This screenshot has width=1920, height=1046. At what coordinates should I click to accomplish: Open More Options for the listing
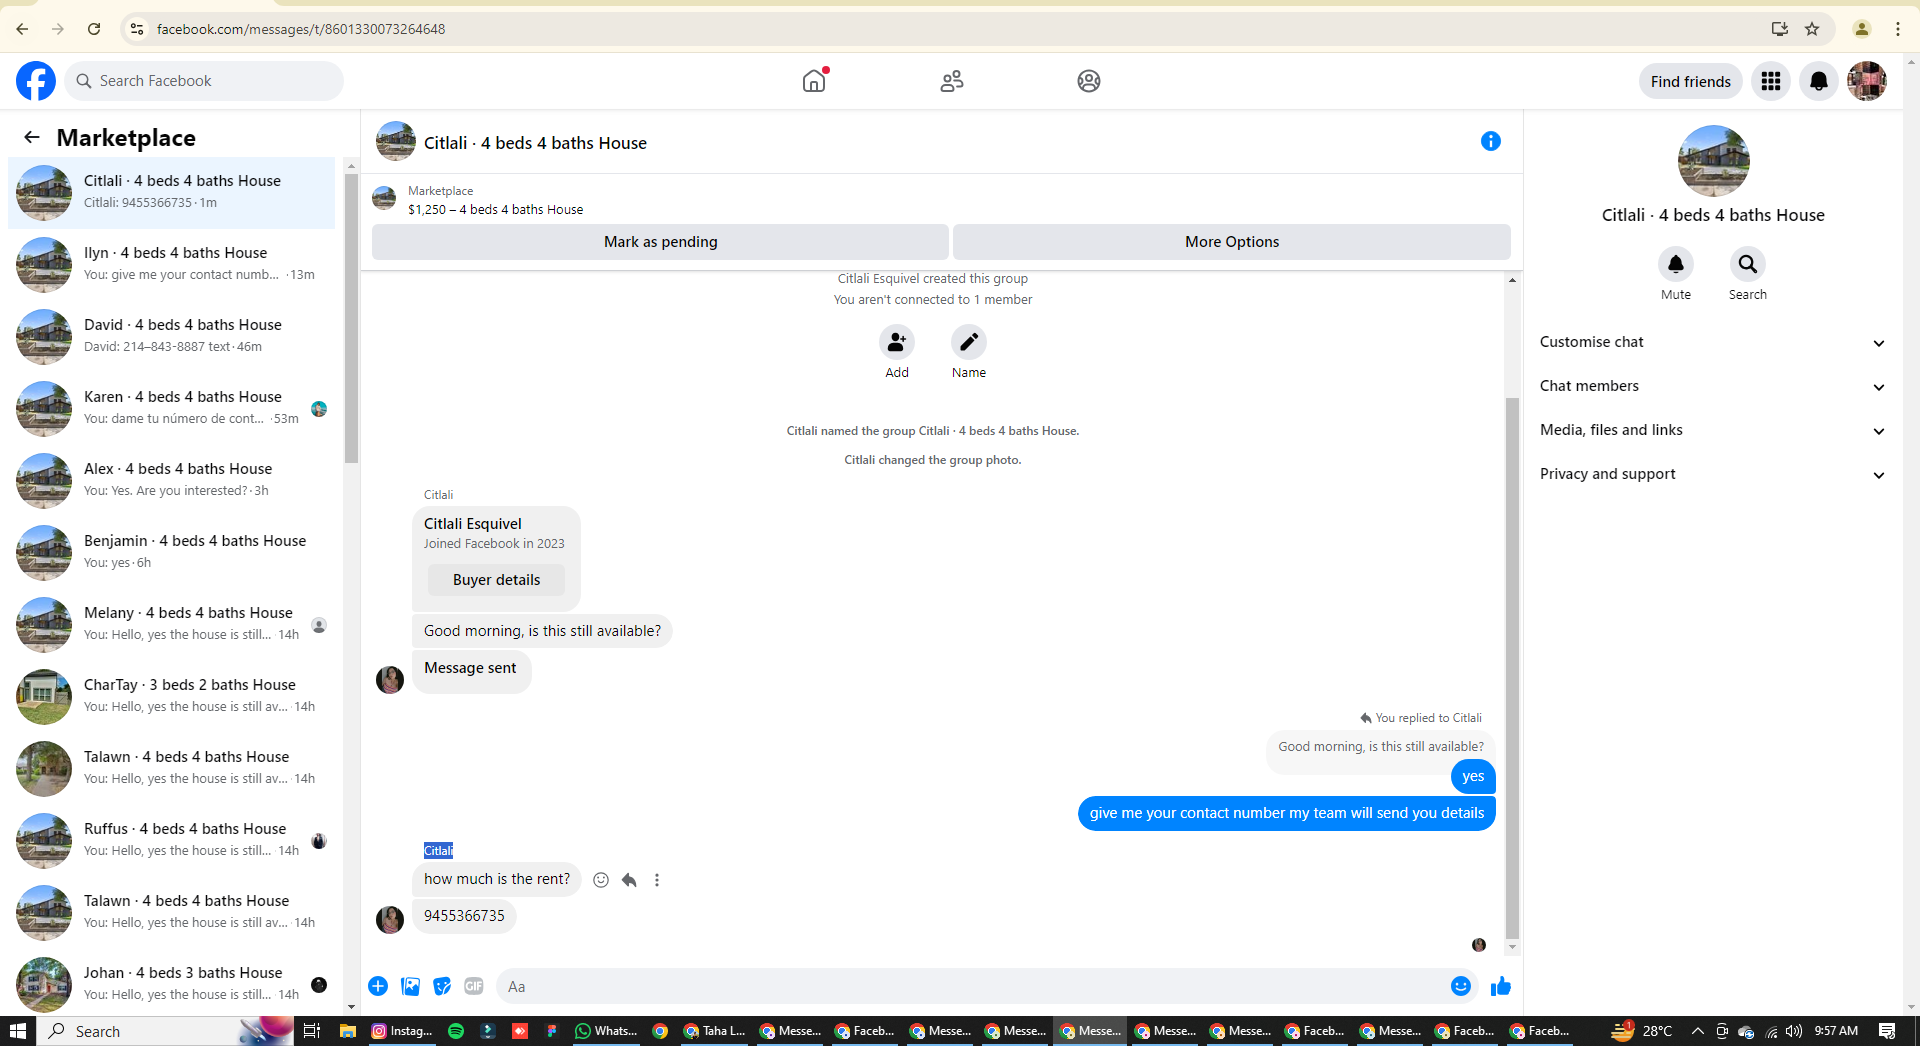1232,242
